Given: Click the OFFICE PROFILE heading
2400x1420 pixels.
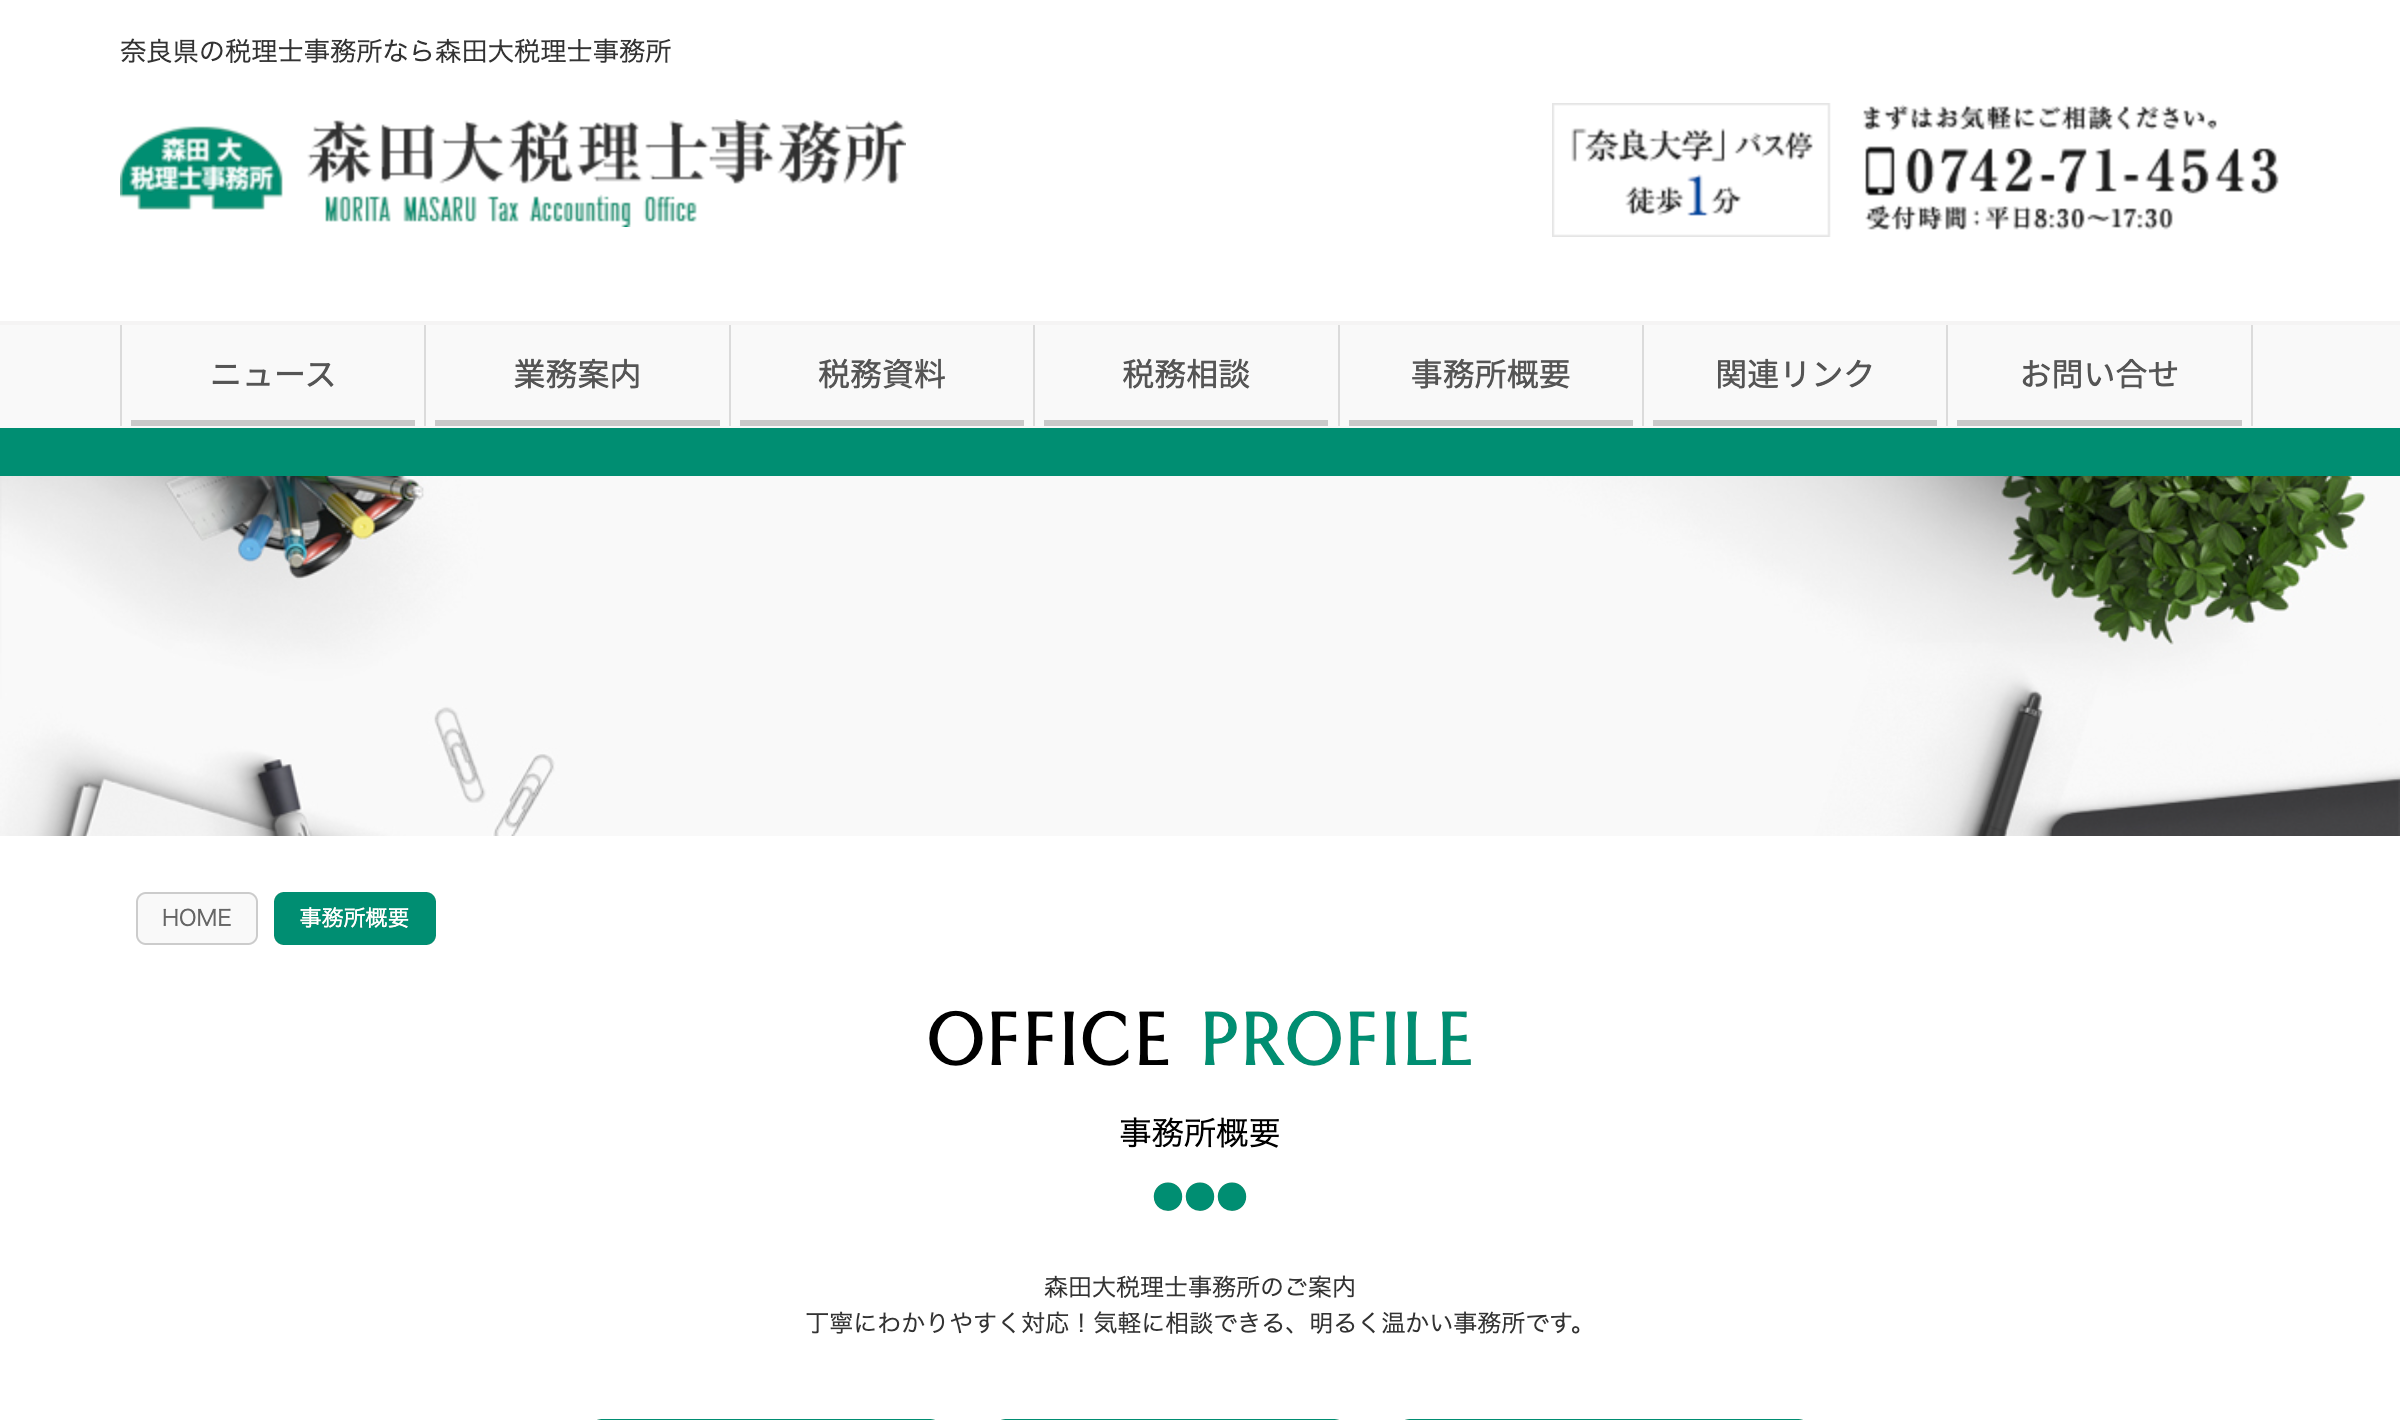Looking at the screenshot, I should coord(1199,1040).
